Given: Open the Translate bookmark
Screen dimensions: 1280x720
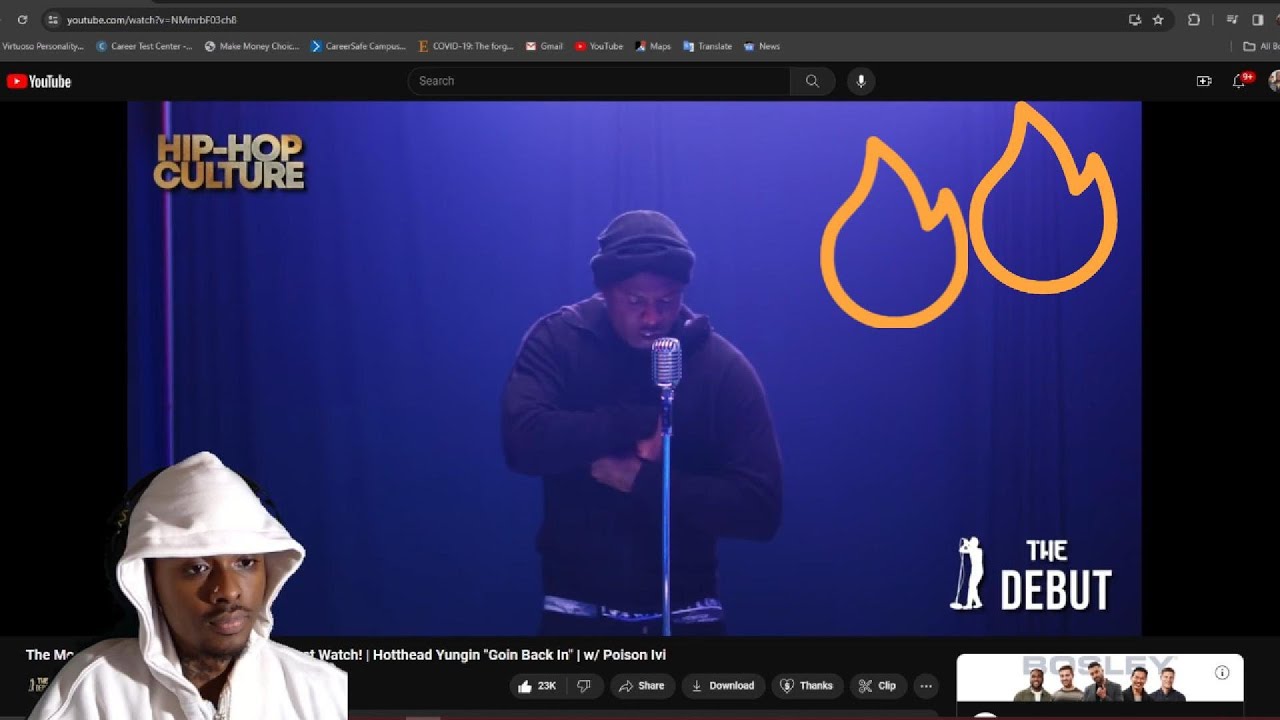Looking at the screenshot, I should click(x=707, y=46).
